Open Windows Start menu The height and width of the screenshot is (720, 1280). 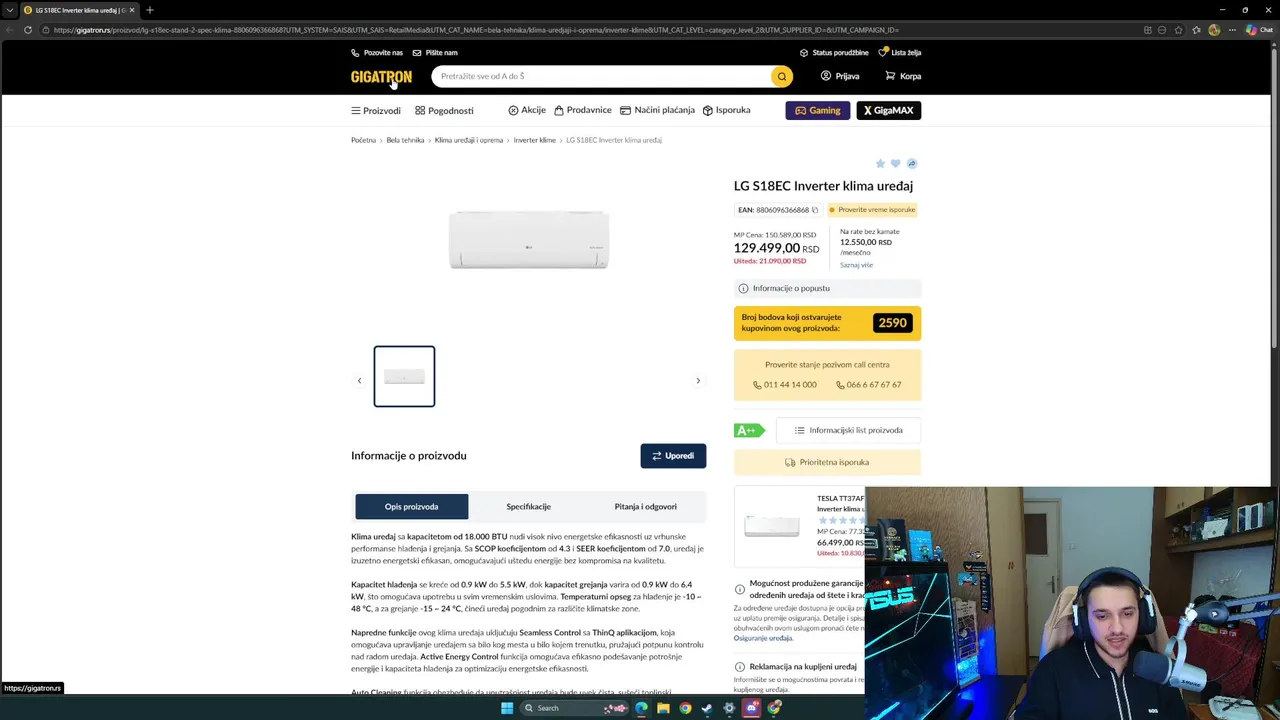click(x=507, y=708)
